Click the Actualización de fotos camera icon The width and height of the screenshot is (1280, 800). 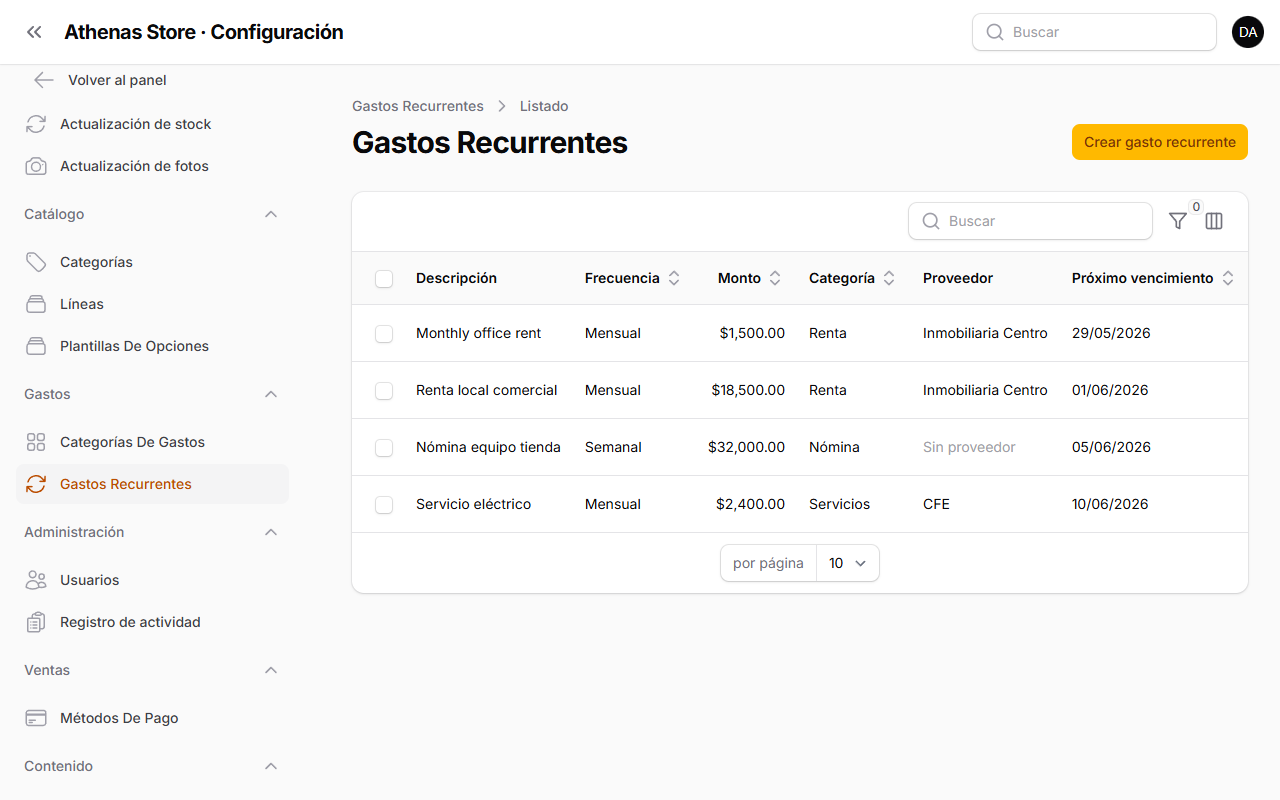pyautogui.click(x=36, y=166)
